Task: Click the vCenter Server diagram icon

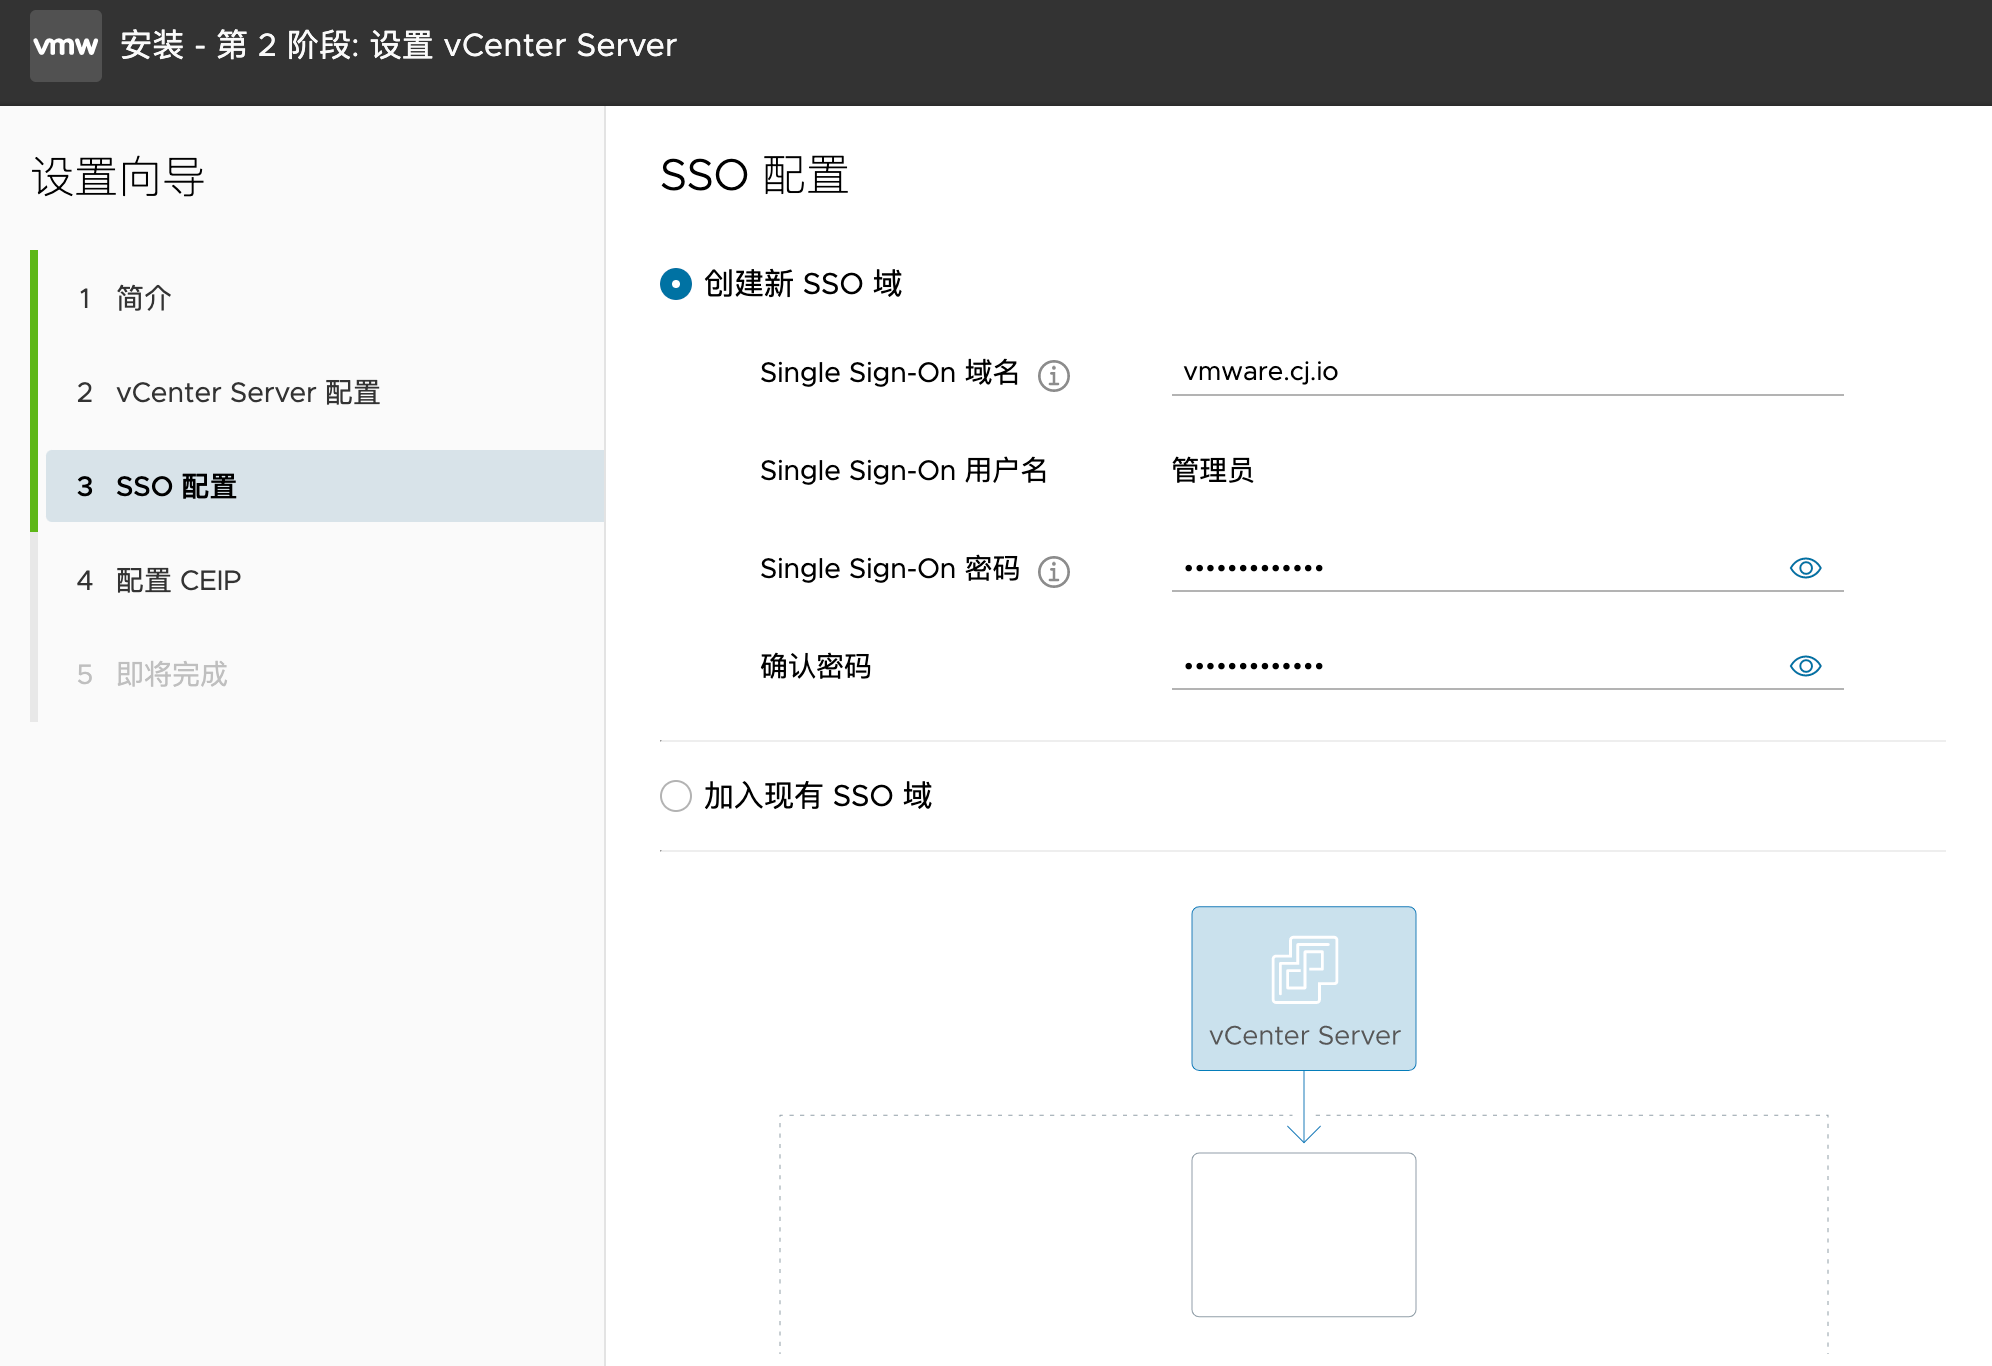Action: [1304, 969]
